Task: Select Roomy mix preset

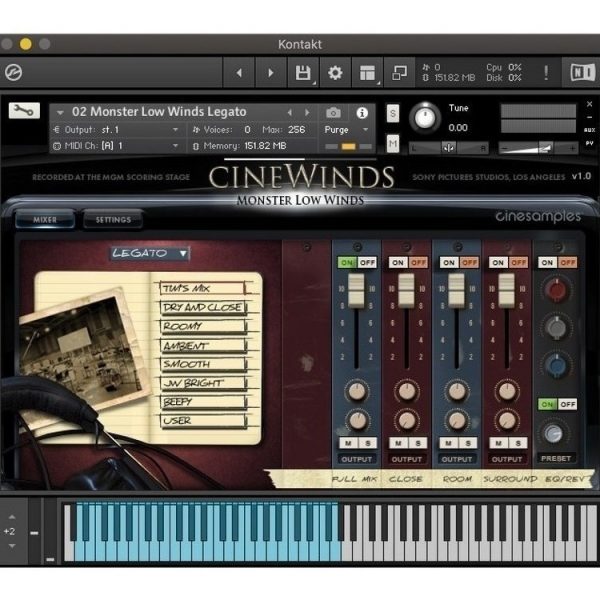Action: 203,326
